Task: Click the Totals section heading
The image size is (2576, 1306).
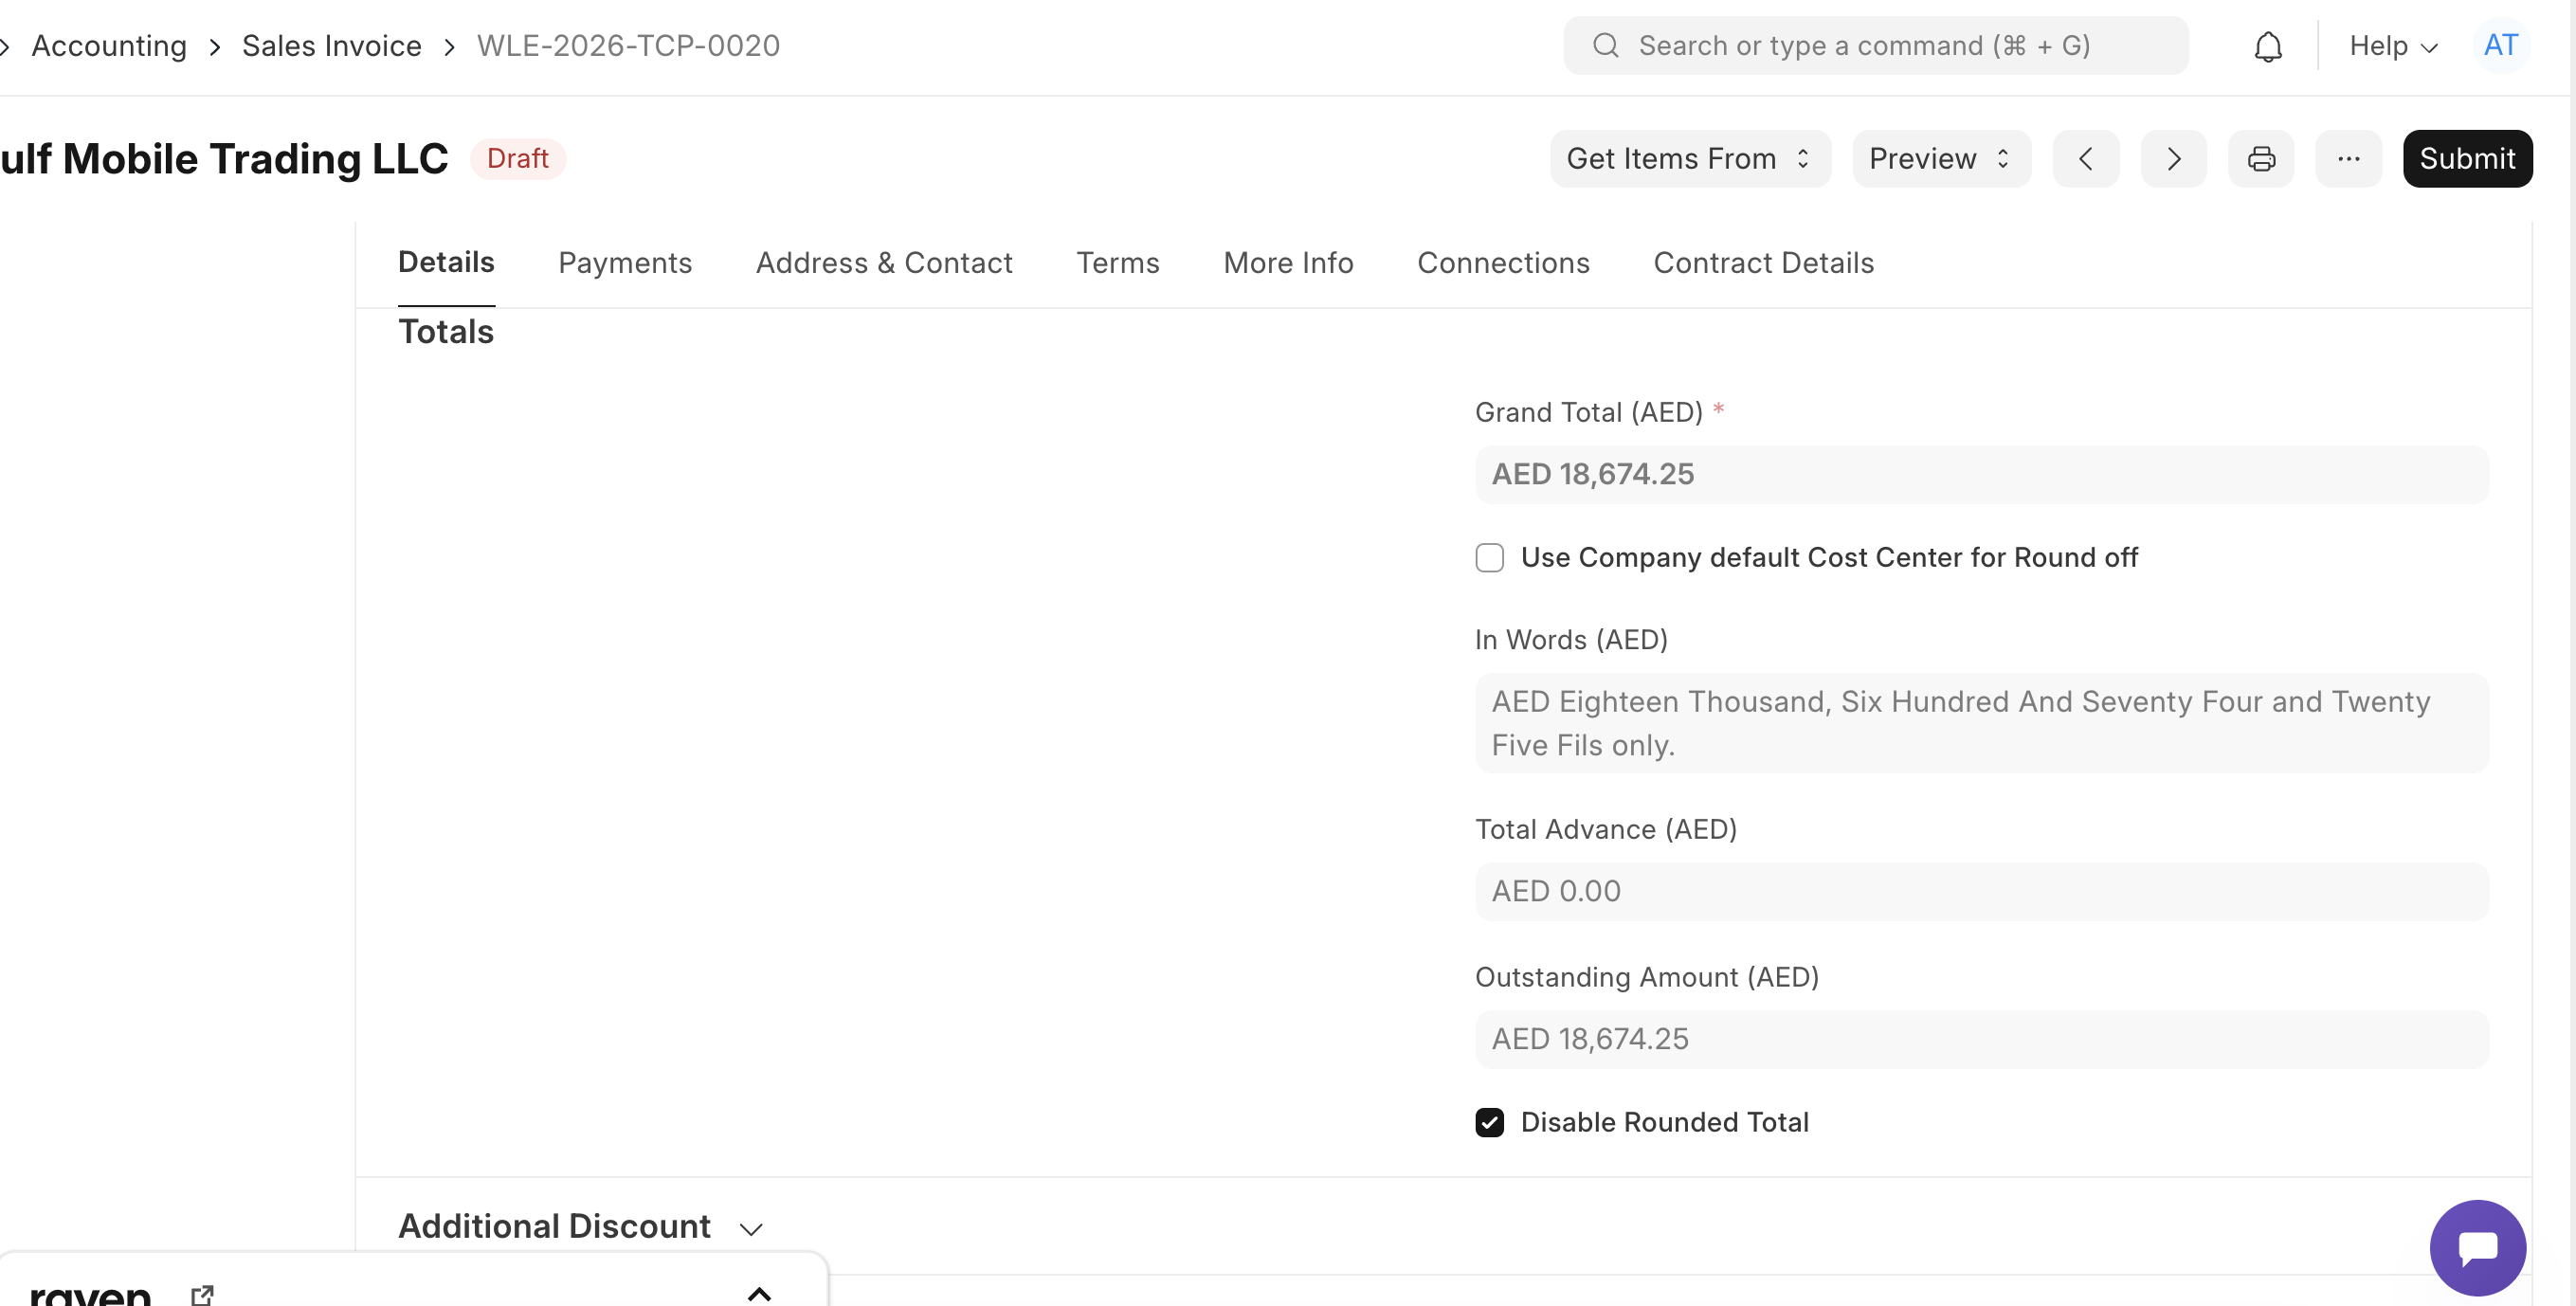Action: (446, 332)
